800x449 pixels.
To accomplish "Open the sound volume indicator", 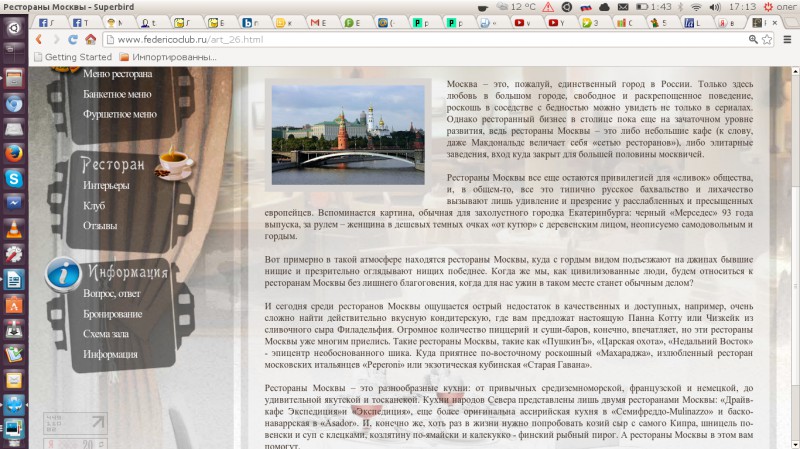I will point(715,7).
